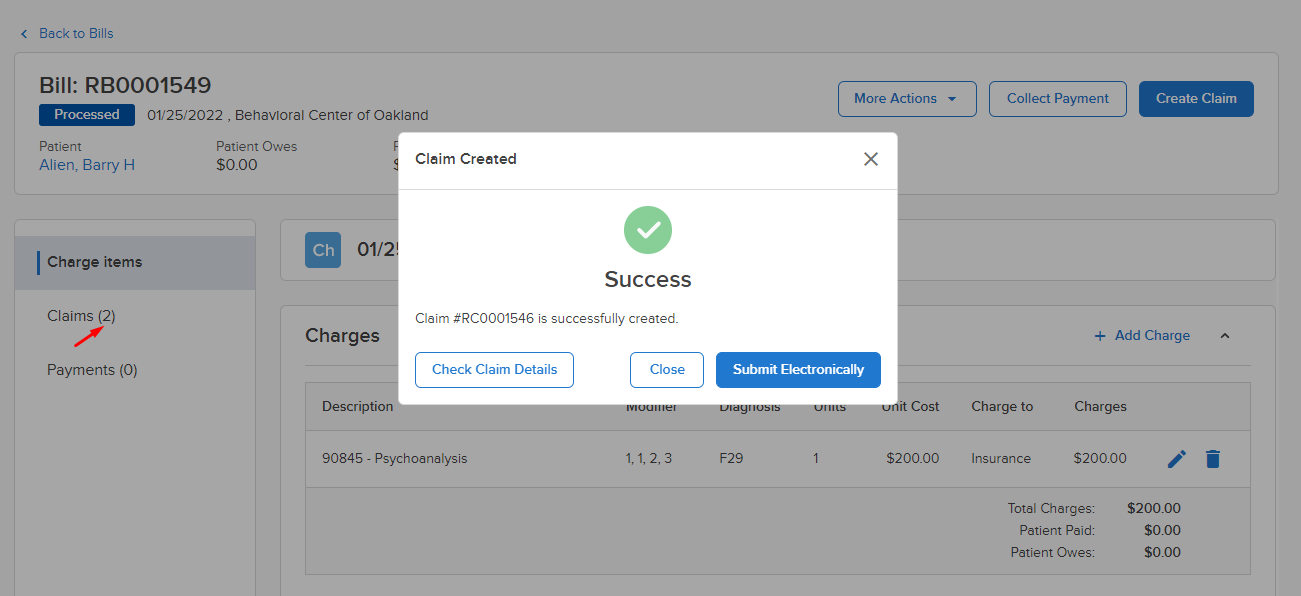Click the Create Claim button
This screenshot has height=596, width=1301.
pos(1196,98)
